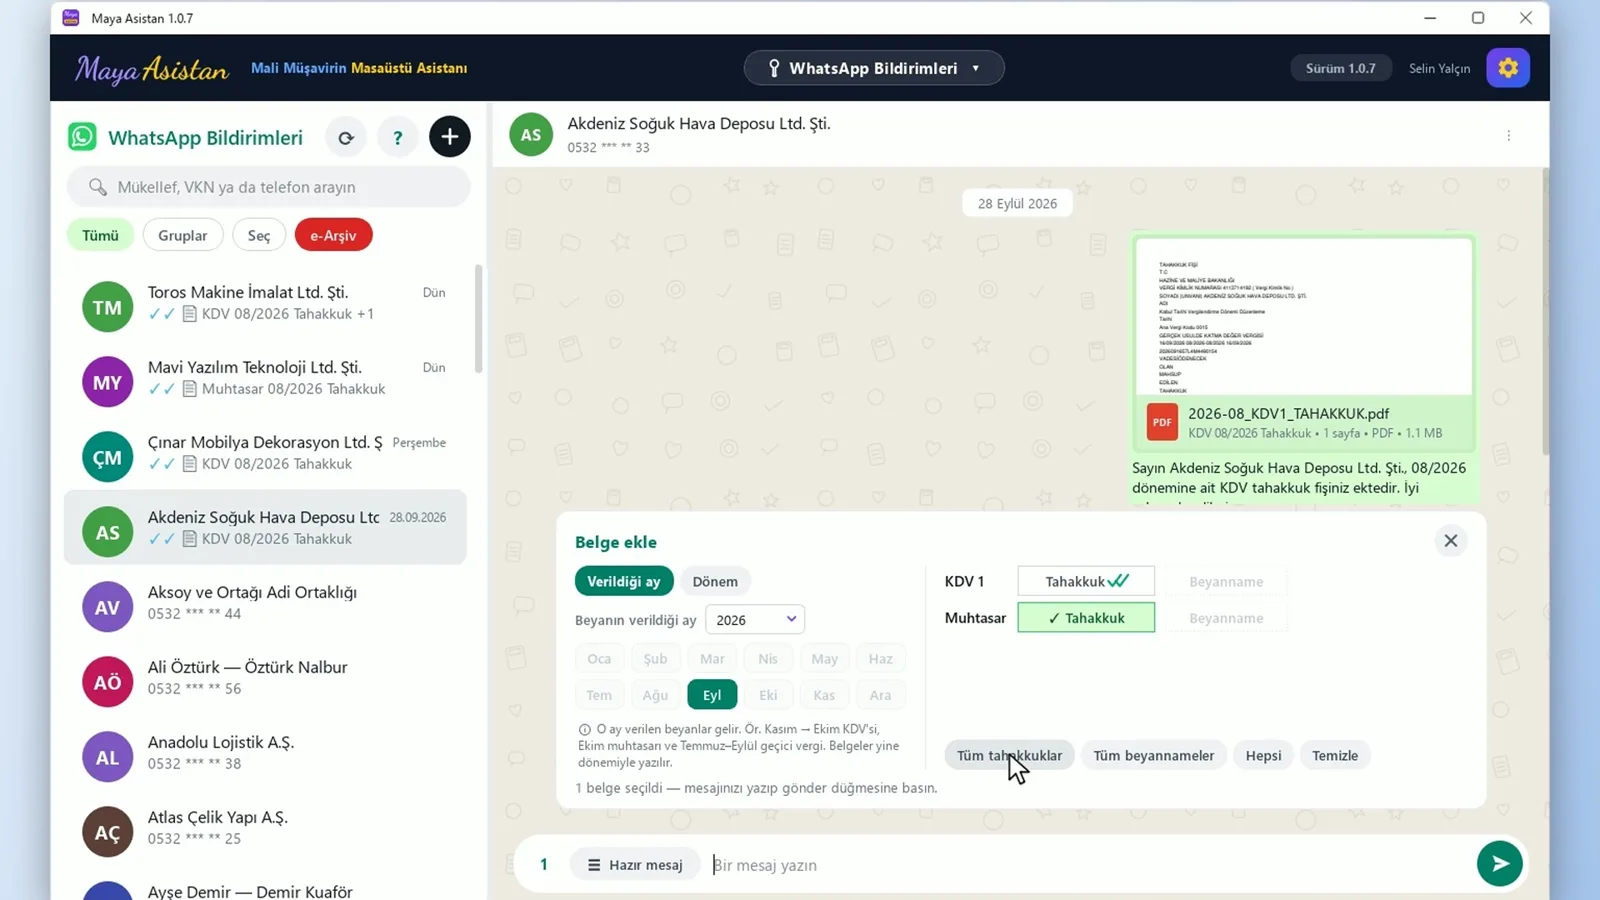The width and height of the screenshot is (1600, 900).
Task: Close the Belge ekle panel
Action: pos(1451,541)
